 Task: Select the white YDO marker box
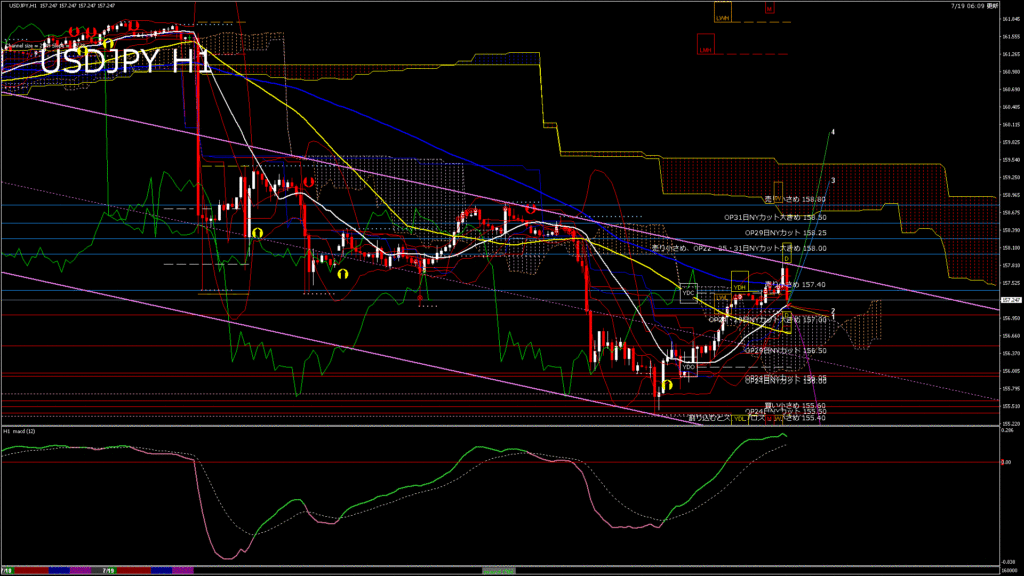point(688,368)
